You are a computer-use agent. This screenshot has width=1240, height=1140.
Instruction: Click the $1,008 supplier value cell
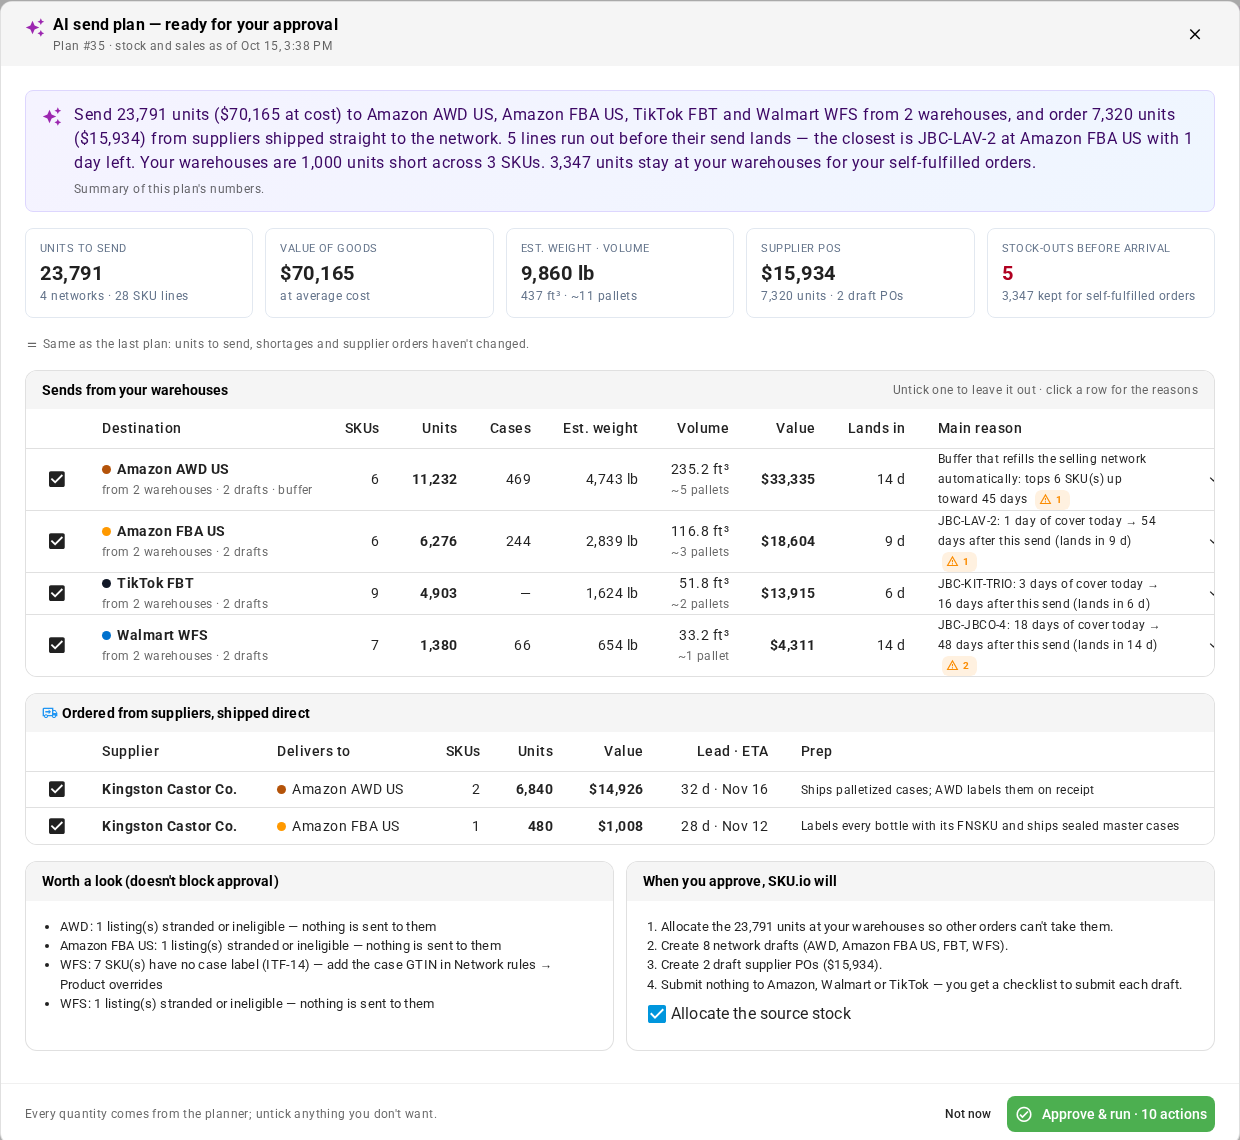[x=620, y=826]
